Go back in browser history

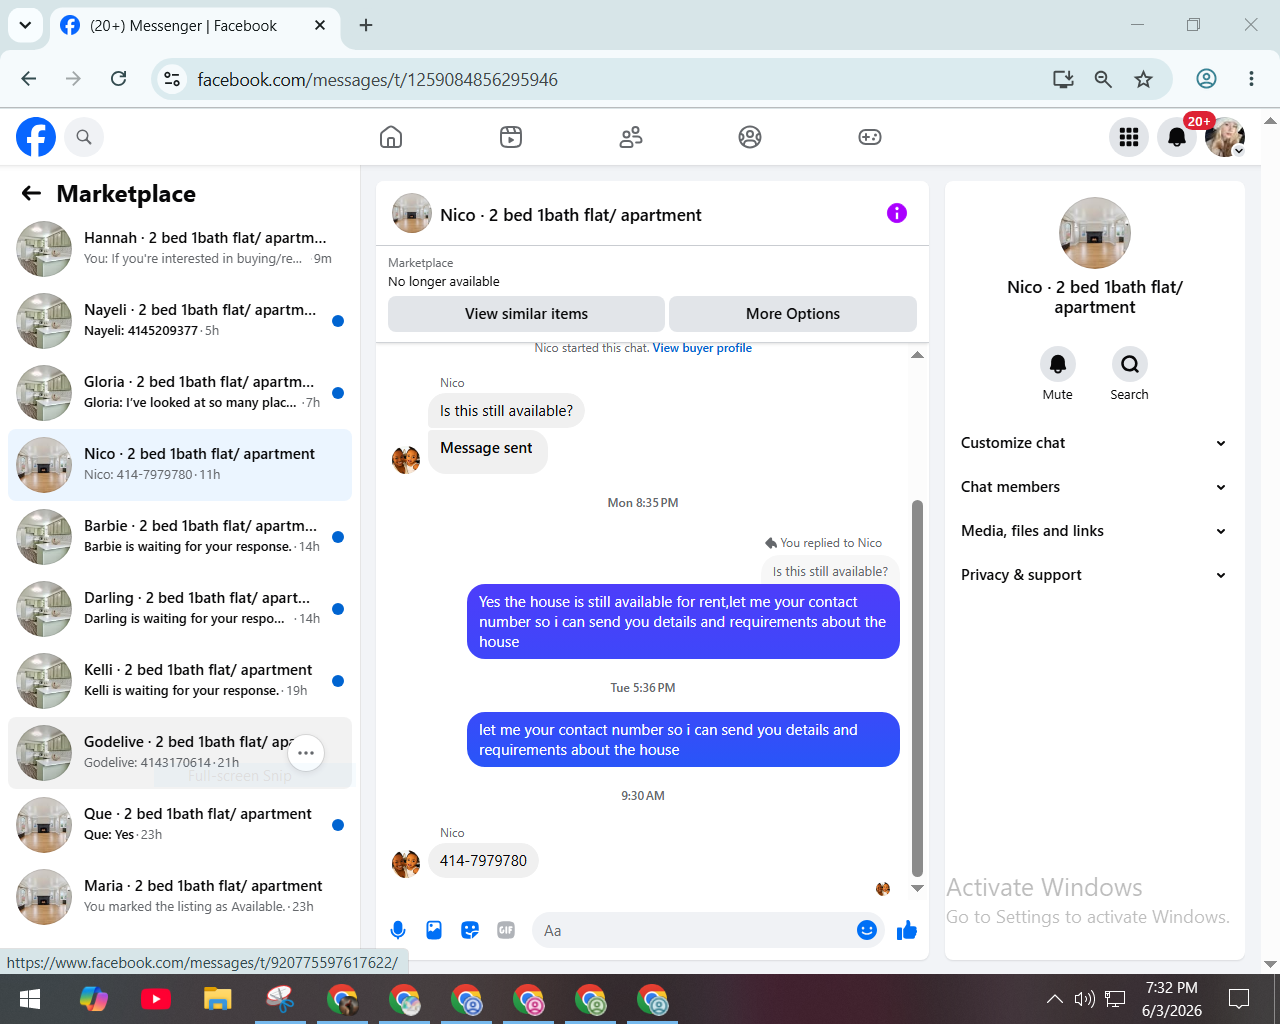tap(29, 79)
